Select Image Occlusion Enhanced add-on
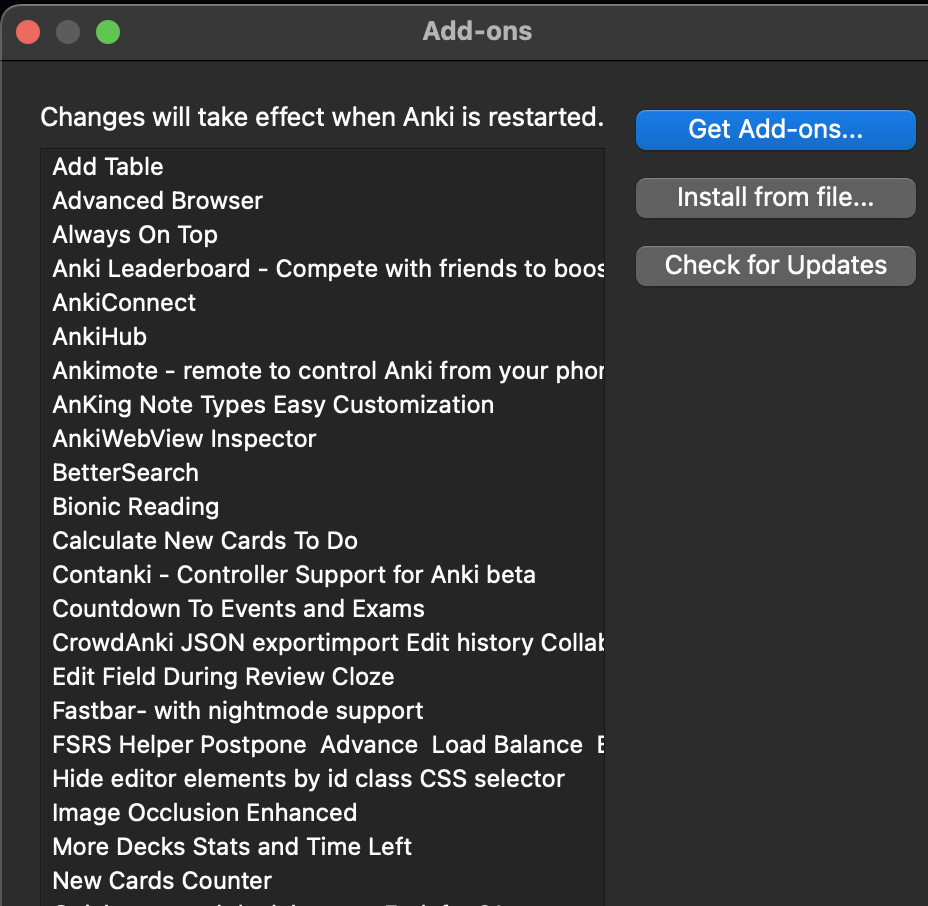The height and width of the screenshot is (906, 928). 204,813
